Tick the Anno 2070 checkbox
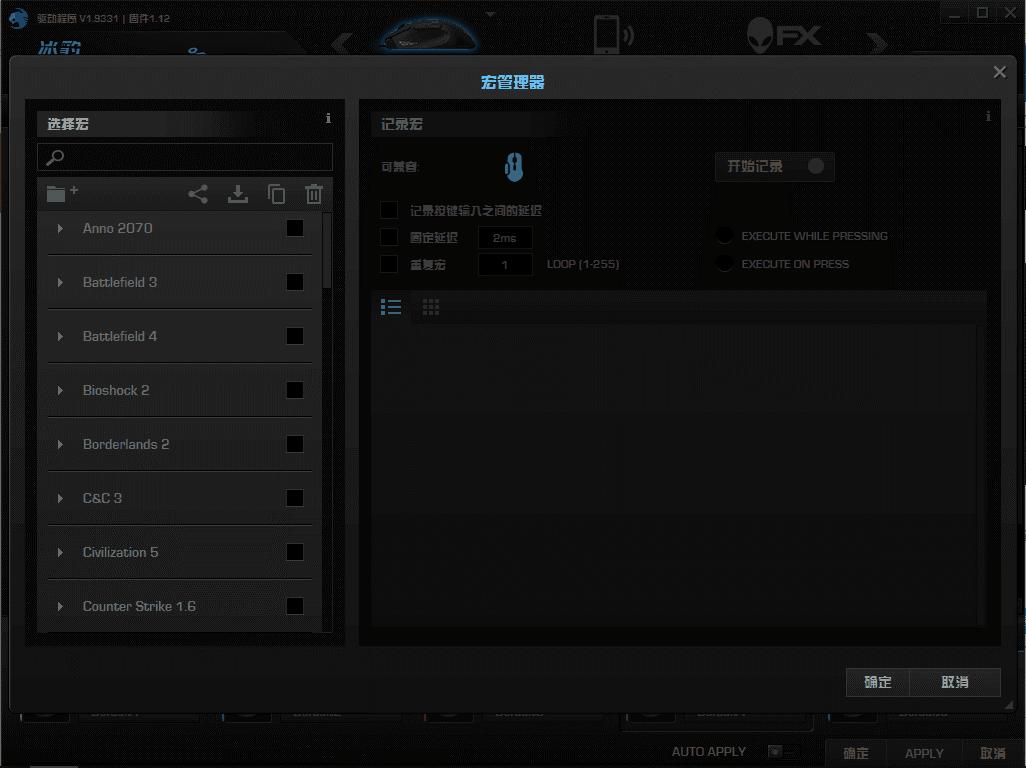 (295, 228)
